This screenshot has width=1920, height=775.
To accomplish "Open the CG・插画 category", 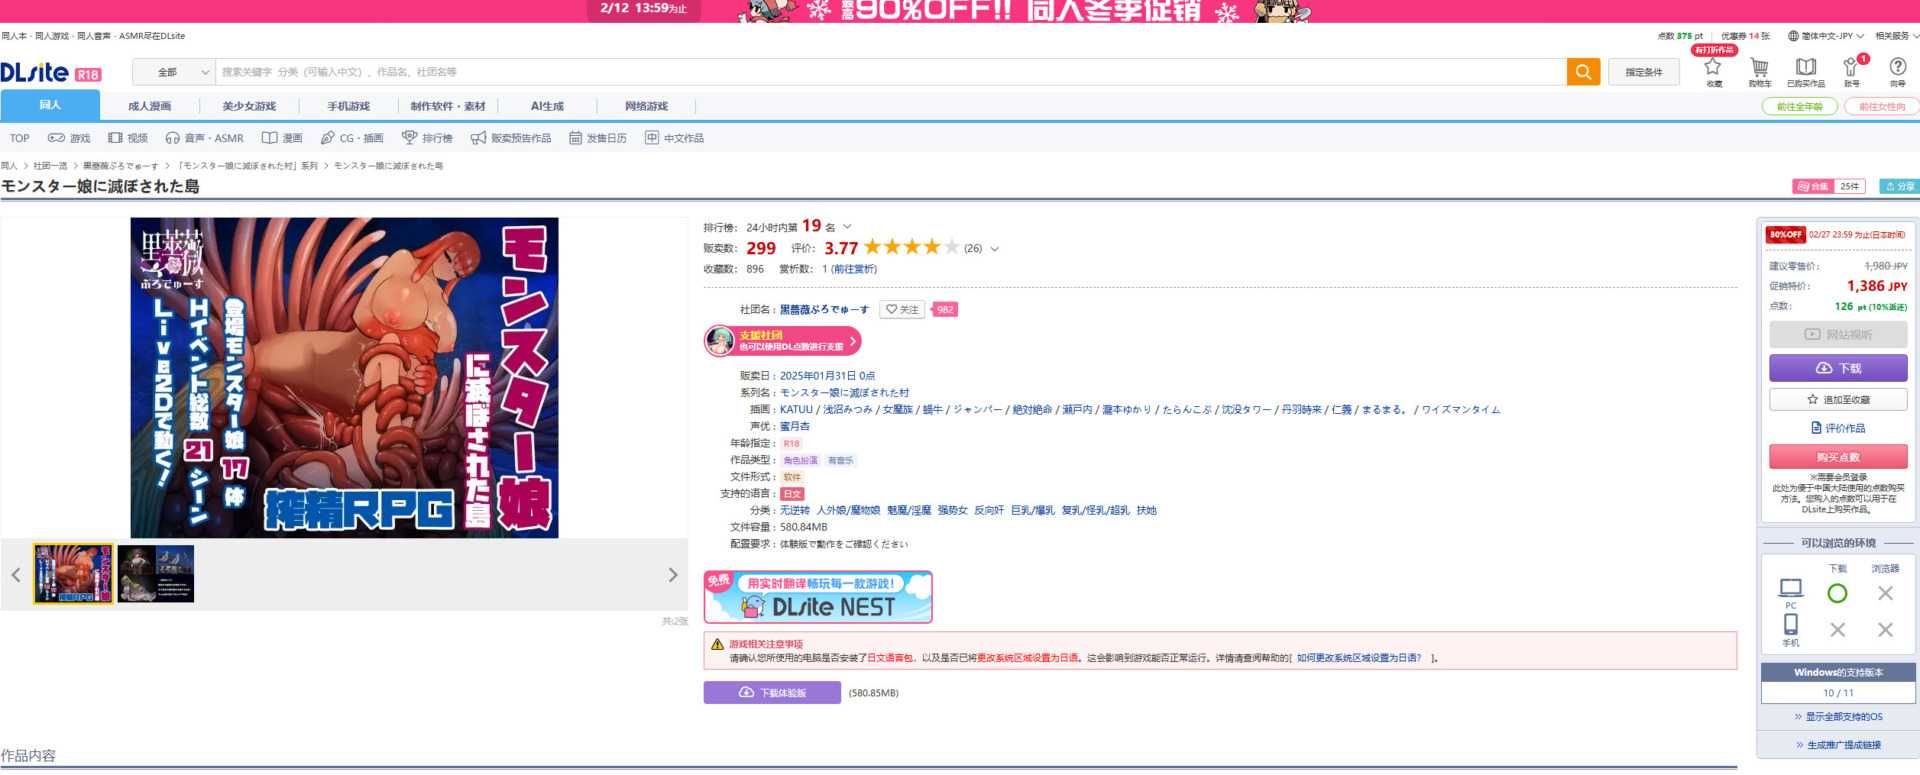I will tap(352, 138).
